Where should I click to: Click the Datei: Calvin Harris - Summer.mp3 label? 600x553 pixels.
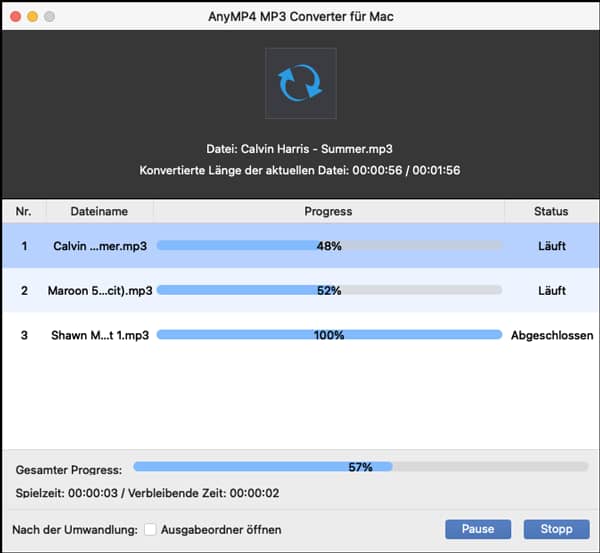tap(299, 149)
